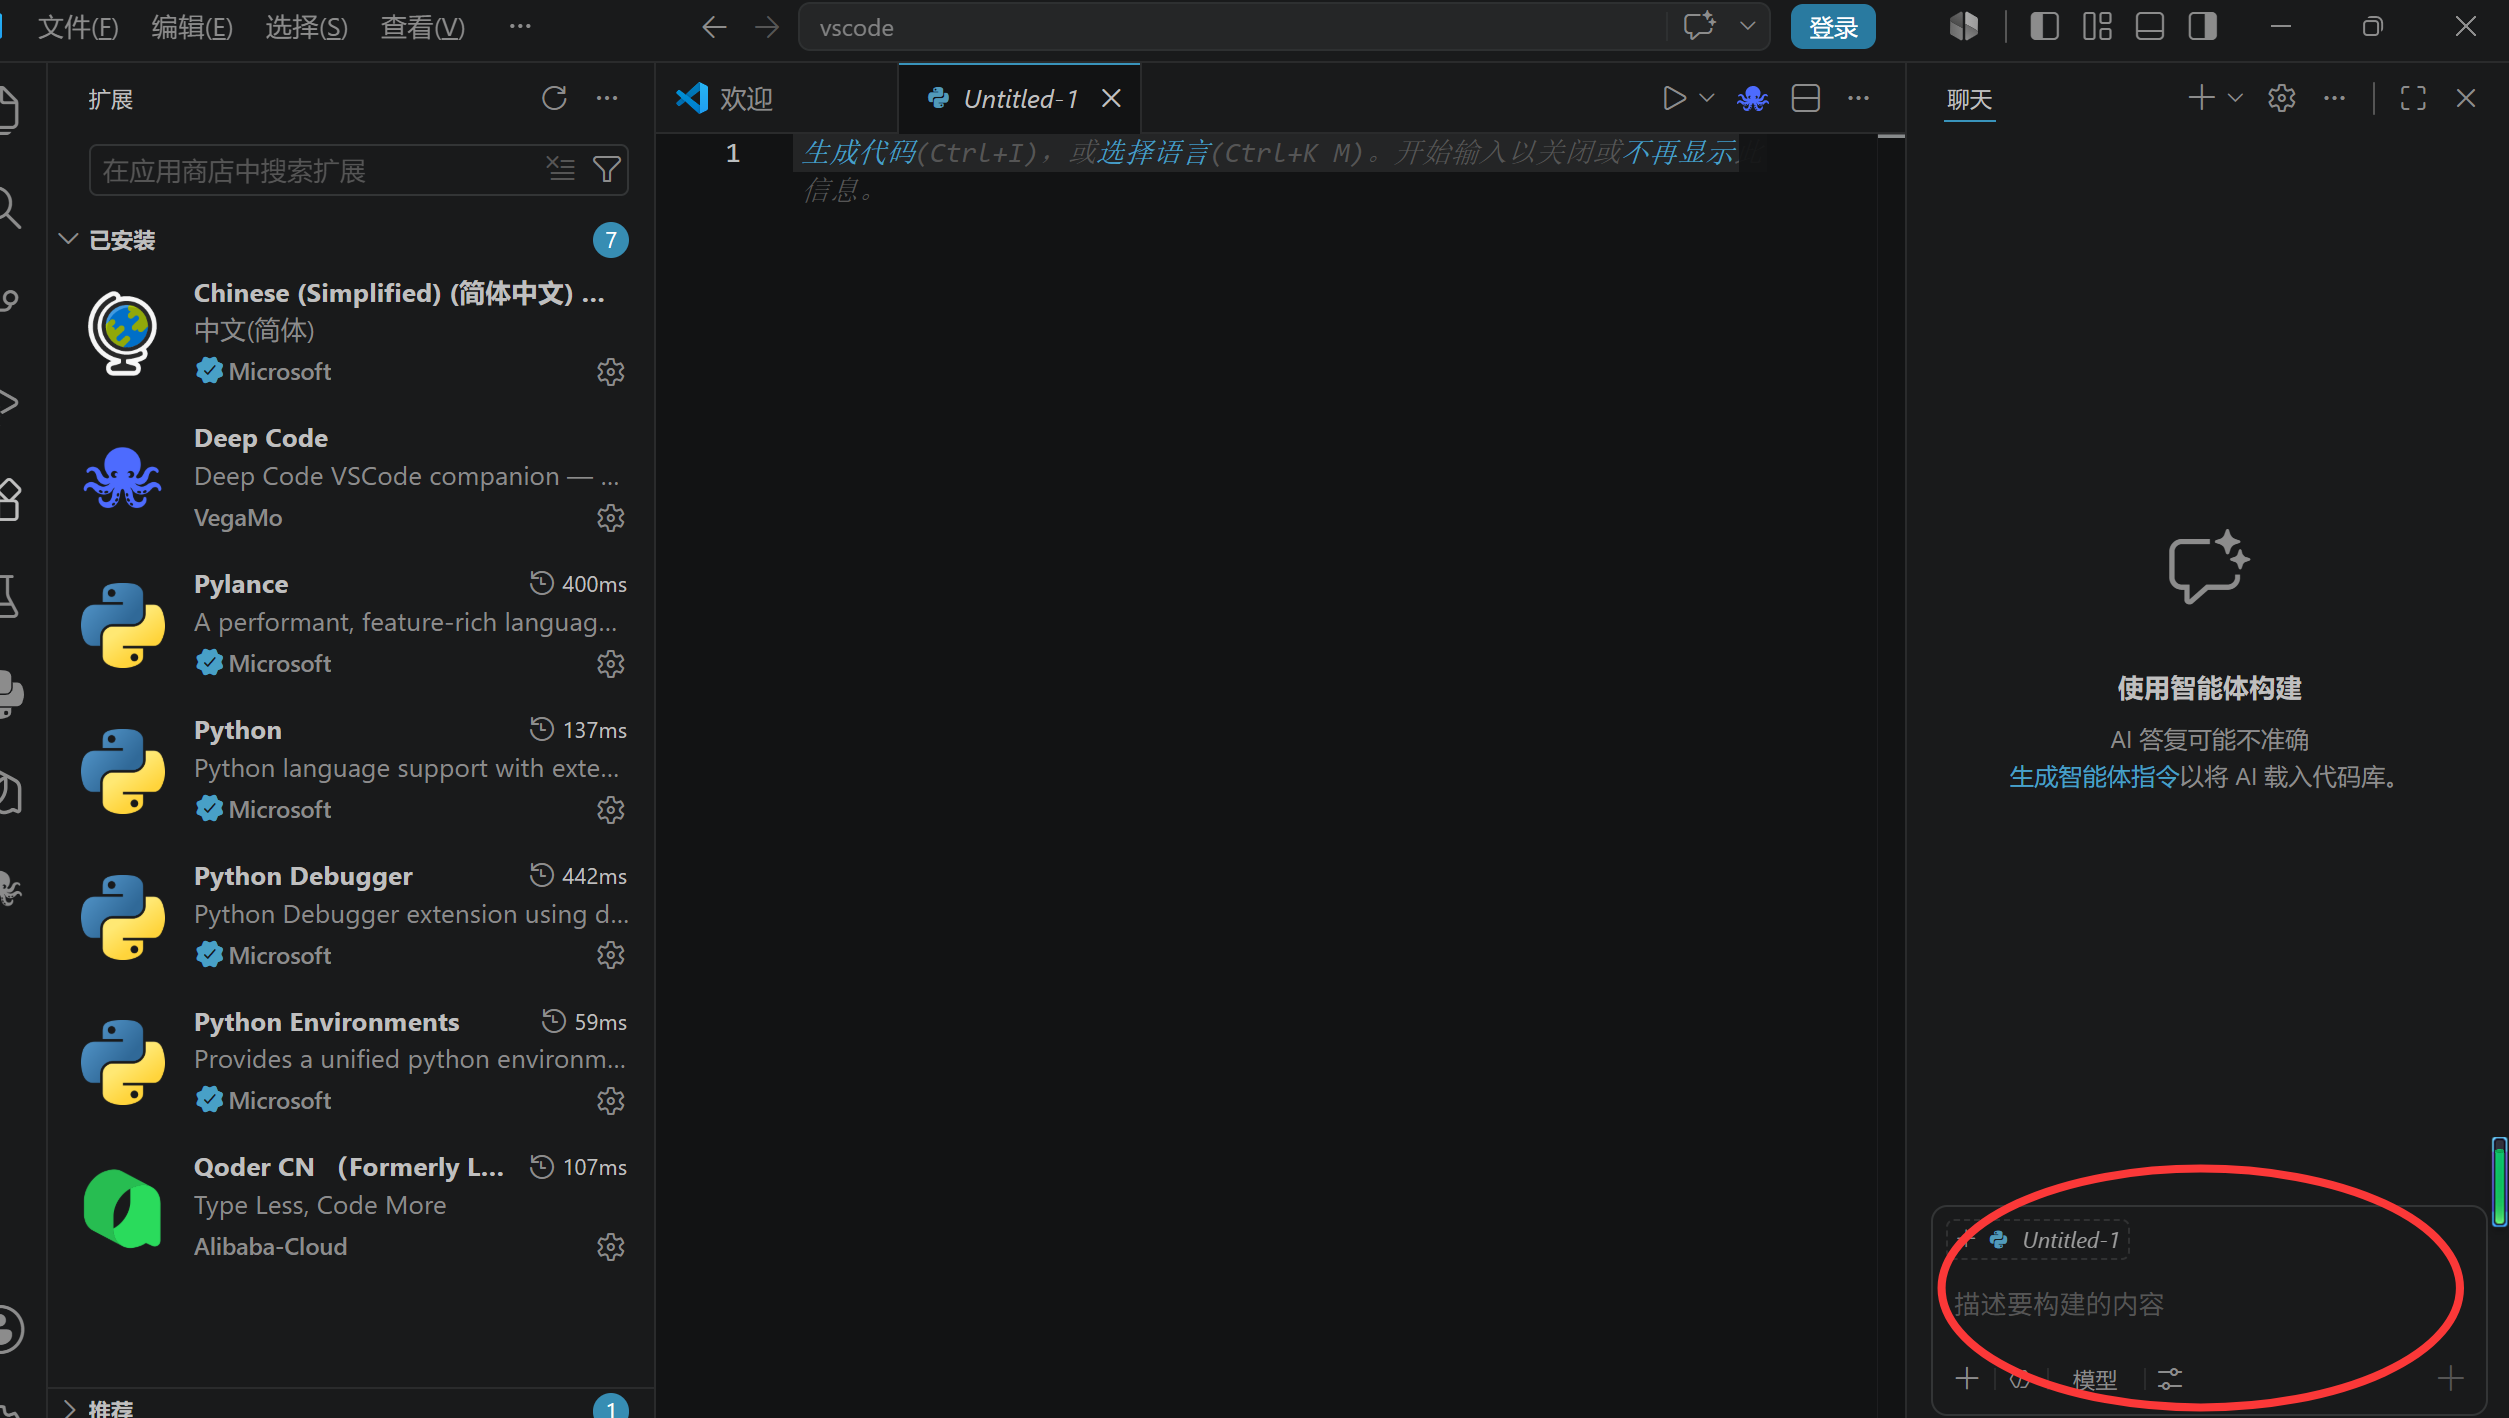Viewport: 2509px width, 1418px height.
Task: Open the customize layout icon
Action: point(2097,27)
